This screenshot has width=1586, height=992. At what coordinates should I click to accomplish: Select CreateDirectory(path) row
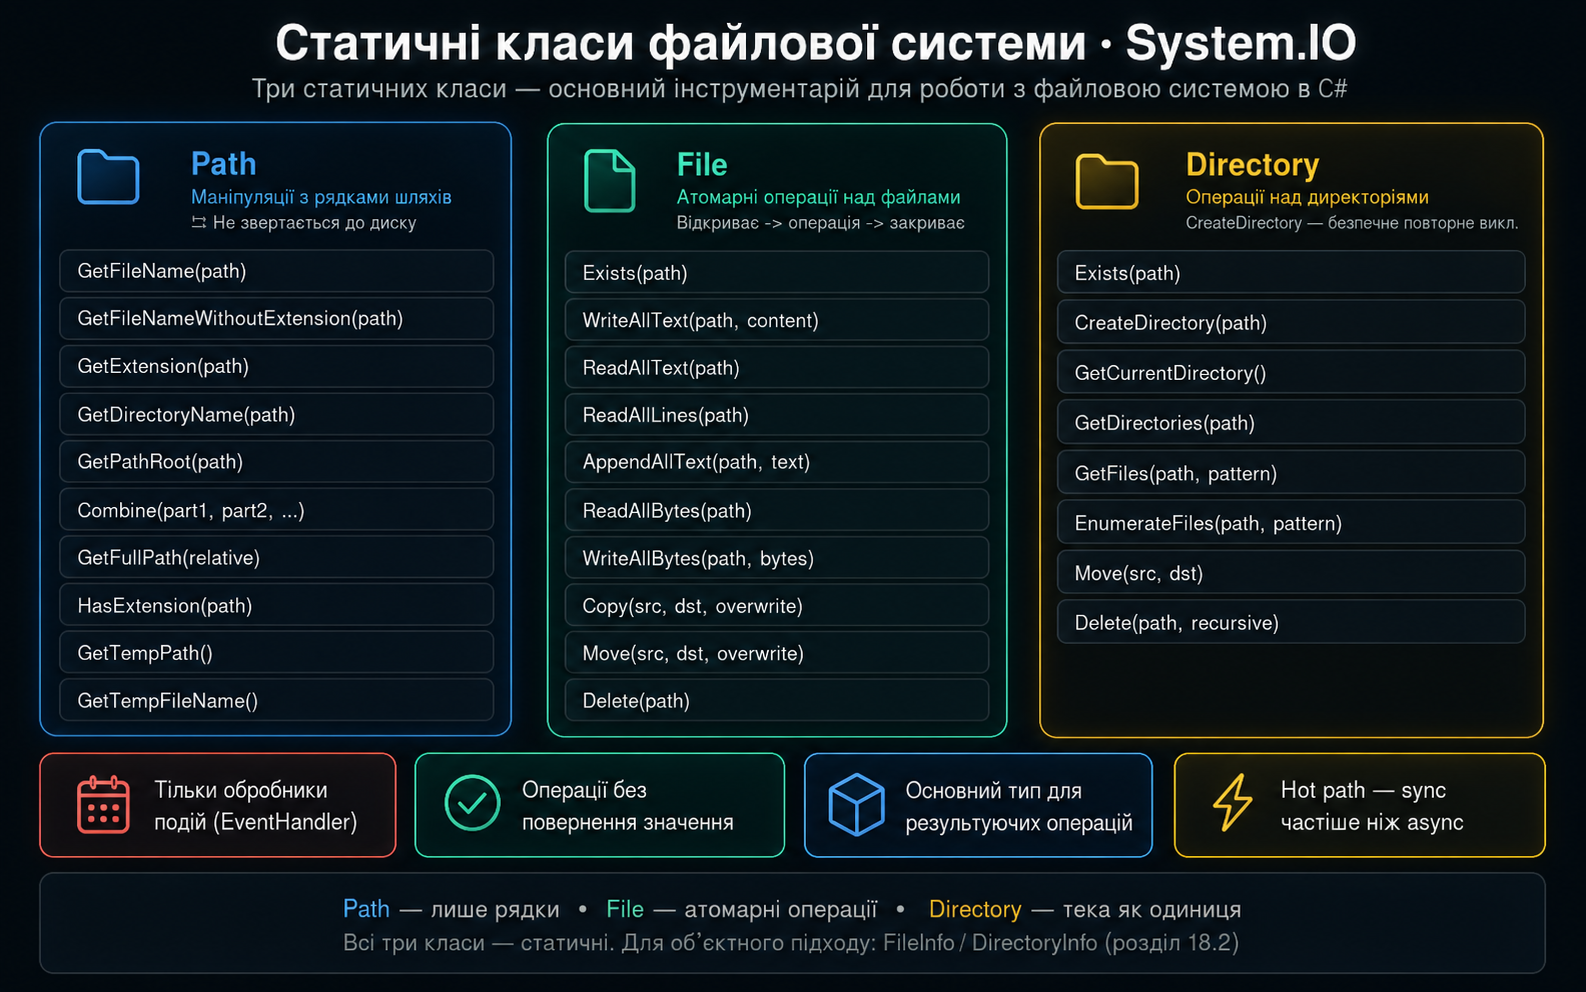tap(1291, 322)
